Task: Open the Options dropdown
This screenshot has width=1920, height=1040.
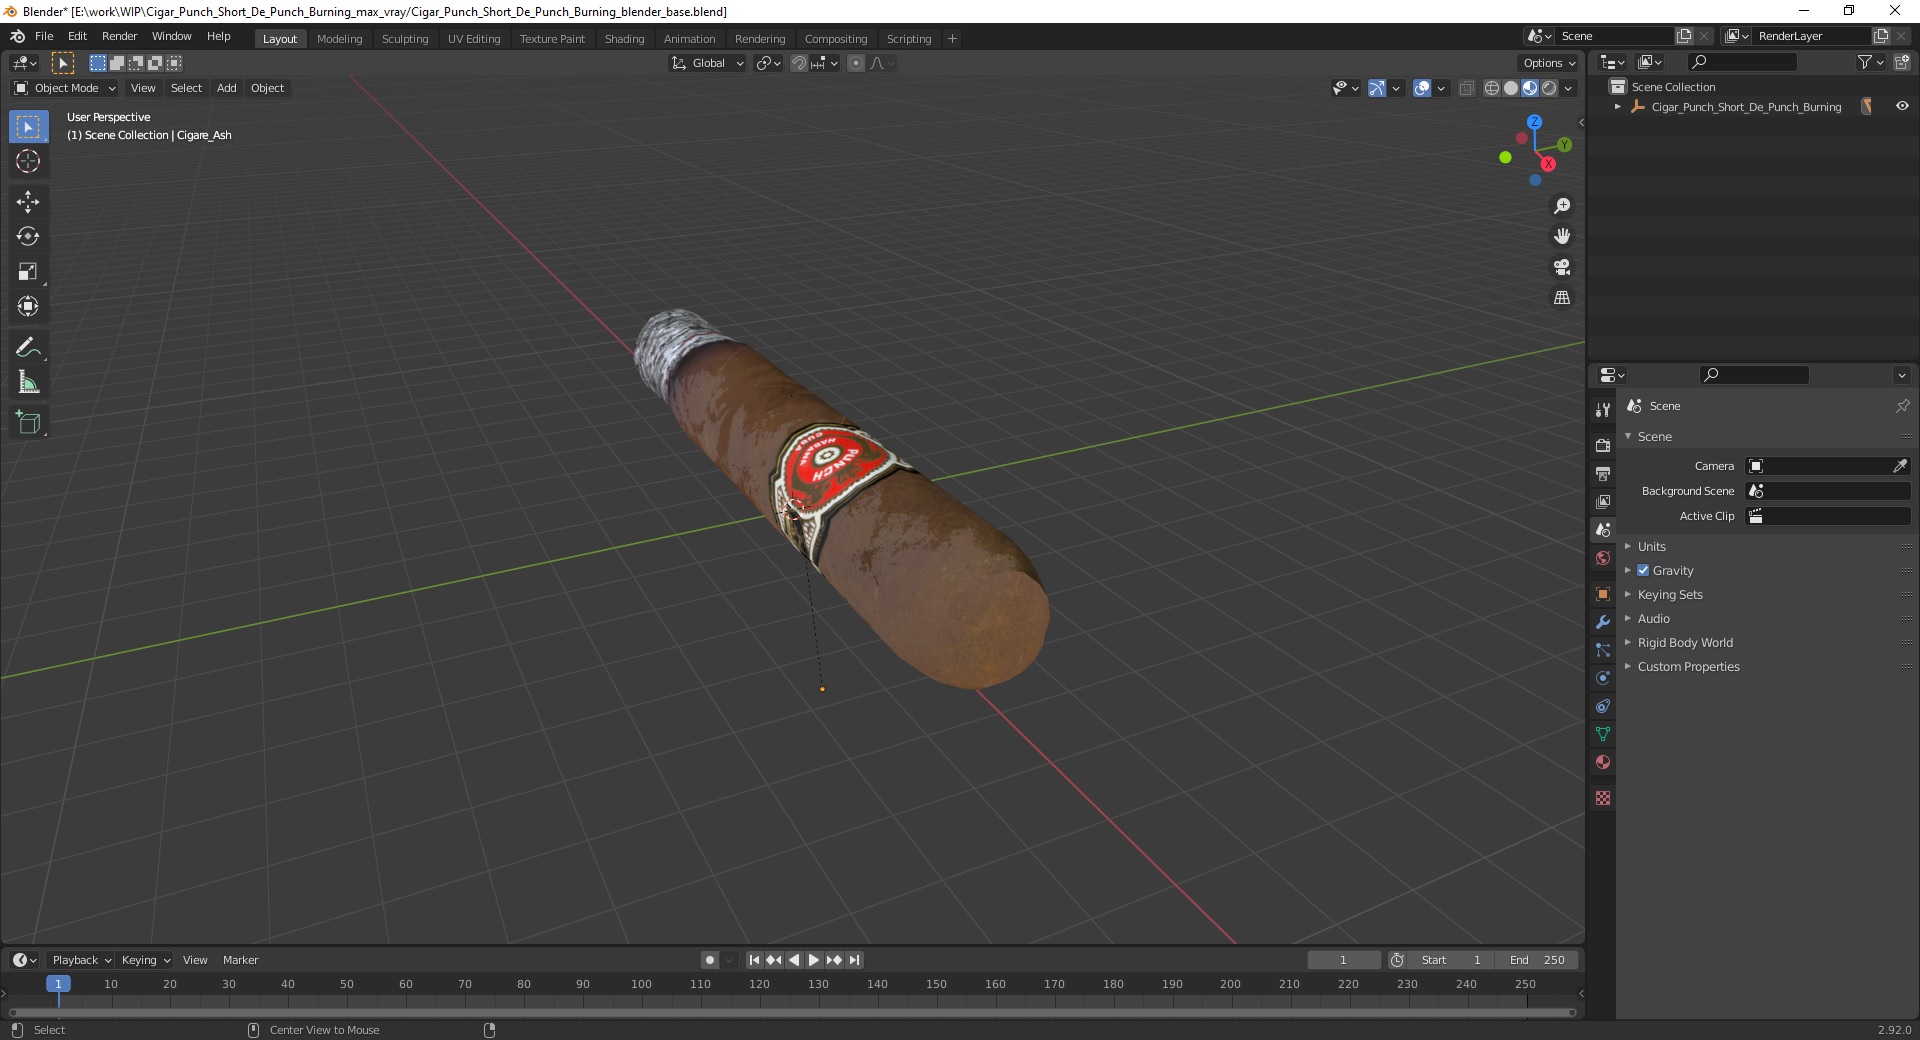Action: tap(1549, 63)
